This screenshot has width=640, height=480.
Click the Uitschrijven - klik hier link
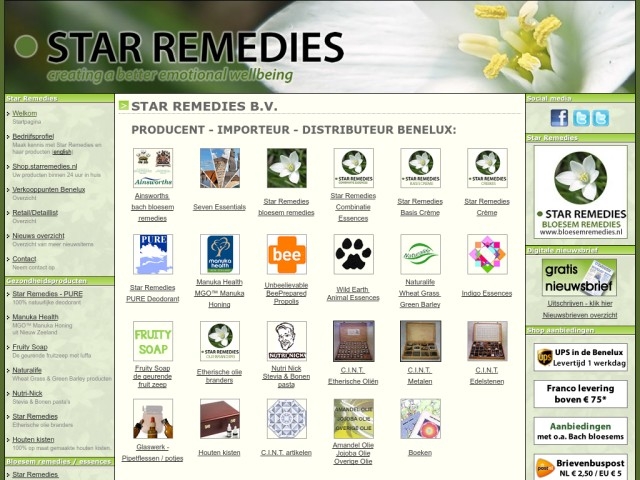tap(579, 302)
